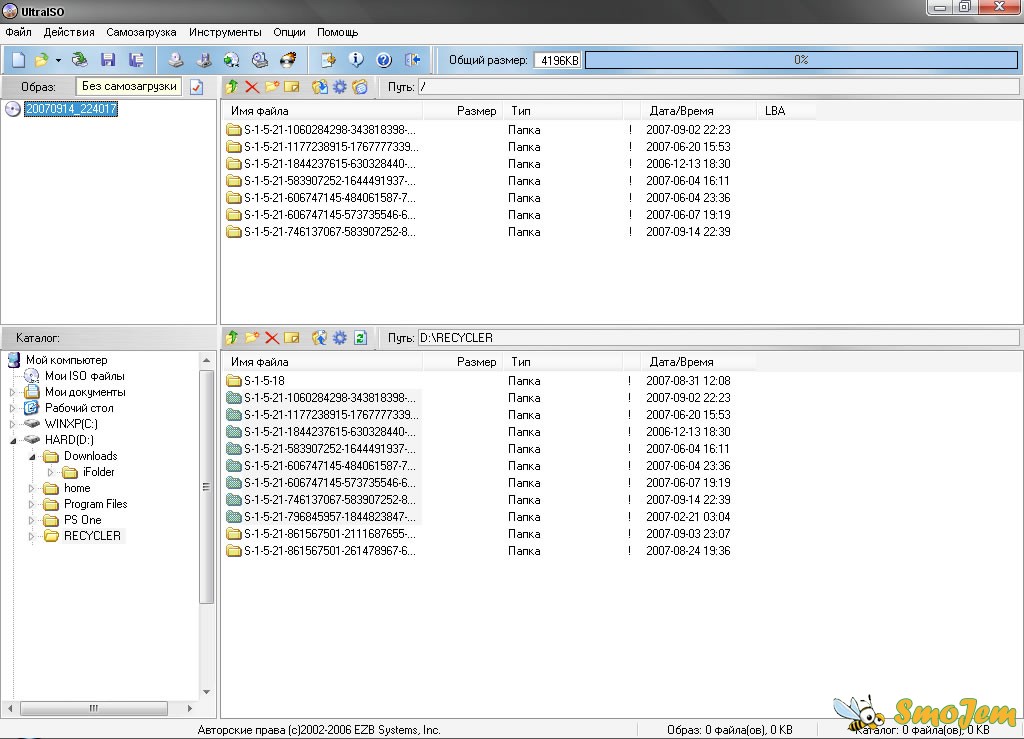This screenshot has height=739, width=1024.
Task: Open the Действия menu
Action: [x=69, y=32]
